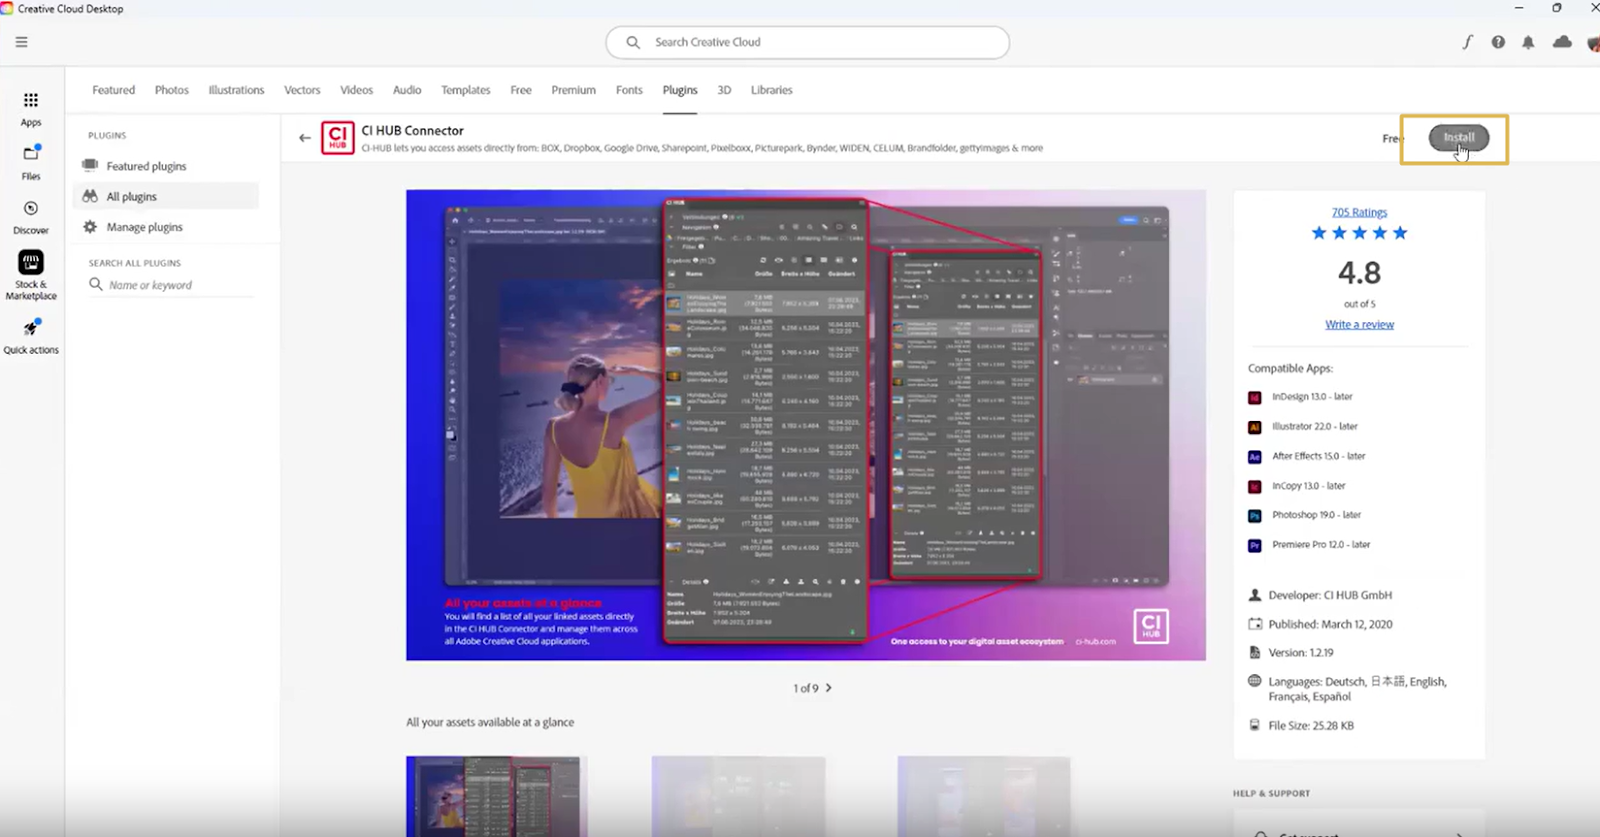Click 'Premiere Pro 12.0 - later' text

[x=1321, y=545]
